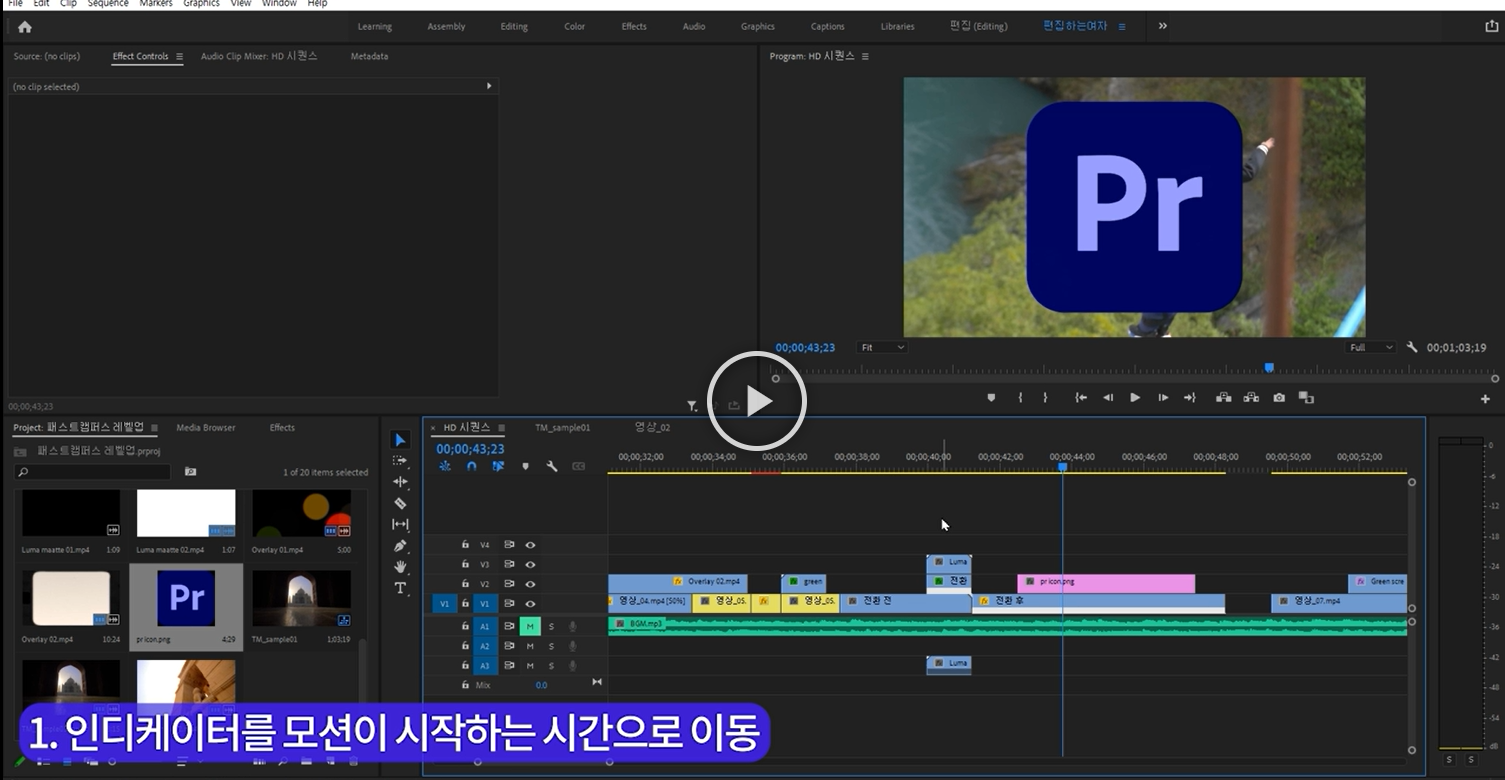Click the timeline playhead on the ruler

[1062, 467]
